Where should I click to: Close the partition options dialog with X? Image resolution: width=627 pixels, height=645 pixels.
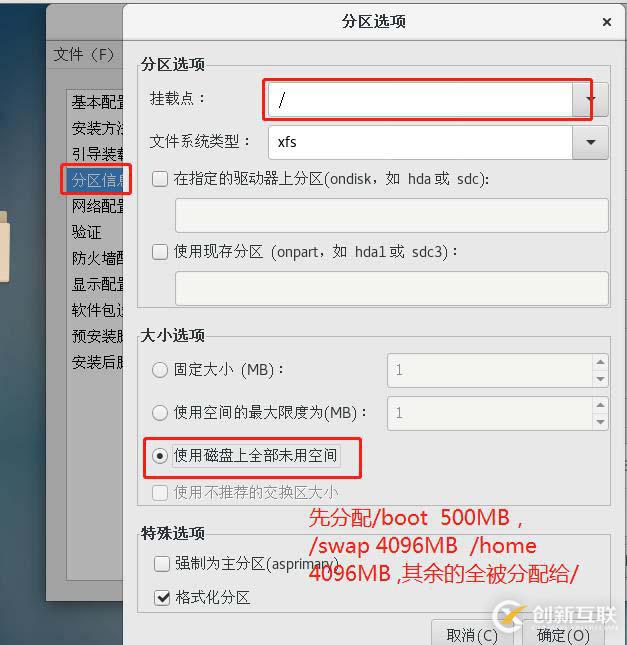[606, 22]
